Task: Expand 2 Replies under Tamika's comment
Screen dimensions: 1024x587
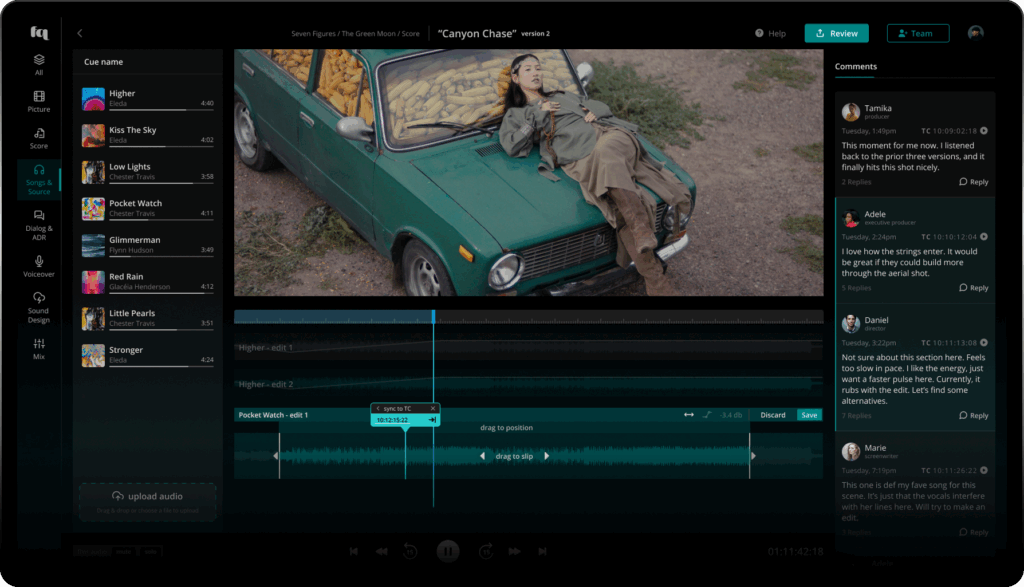Action: pos(857,182)
